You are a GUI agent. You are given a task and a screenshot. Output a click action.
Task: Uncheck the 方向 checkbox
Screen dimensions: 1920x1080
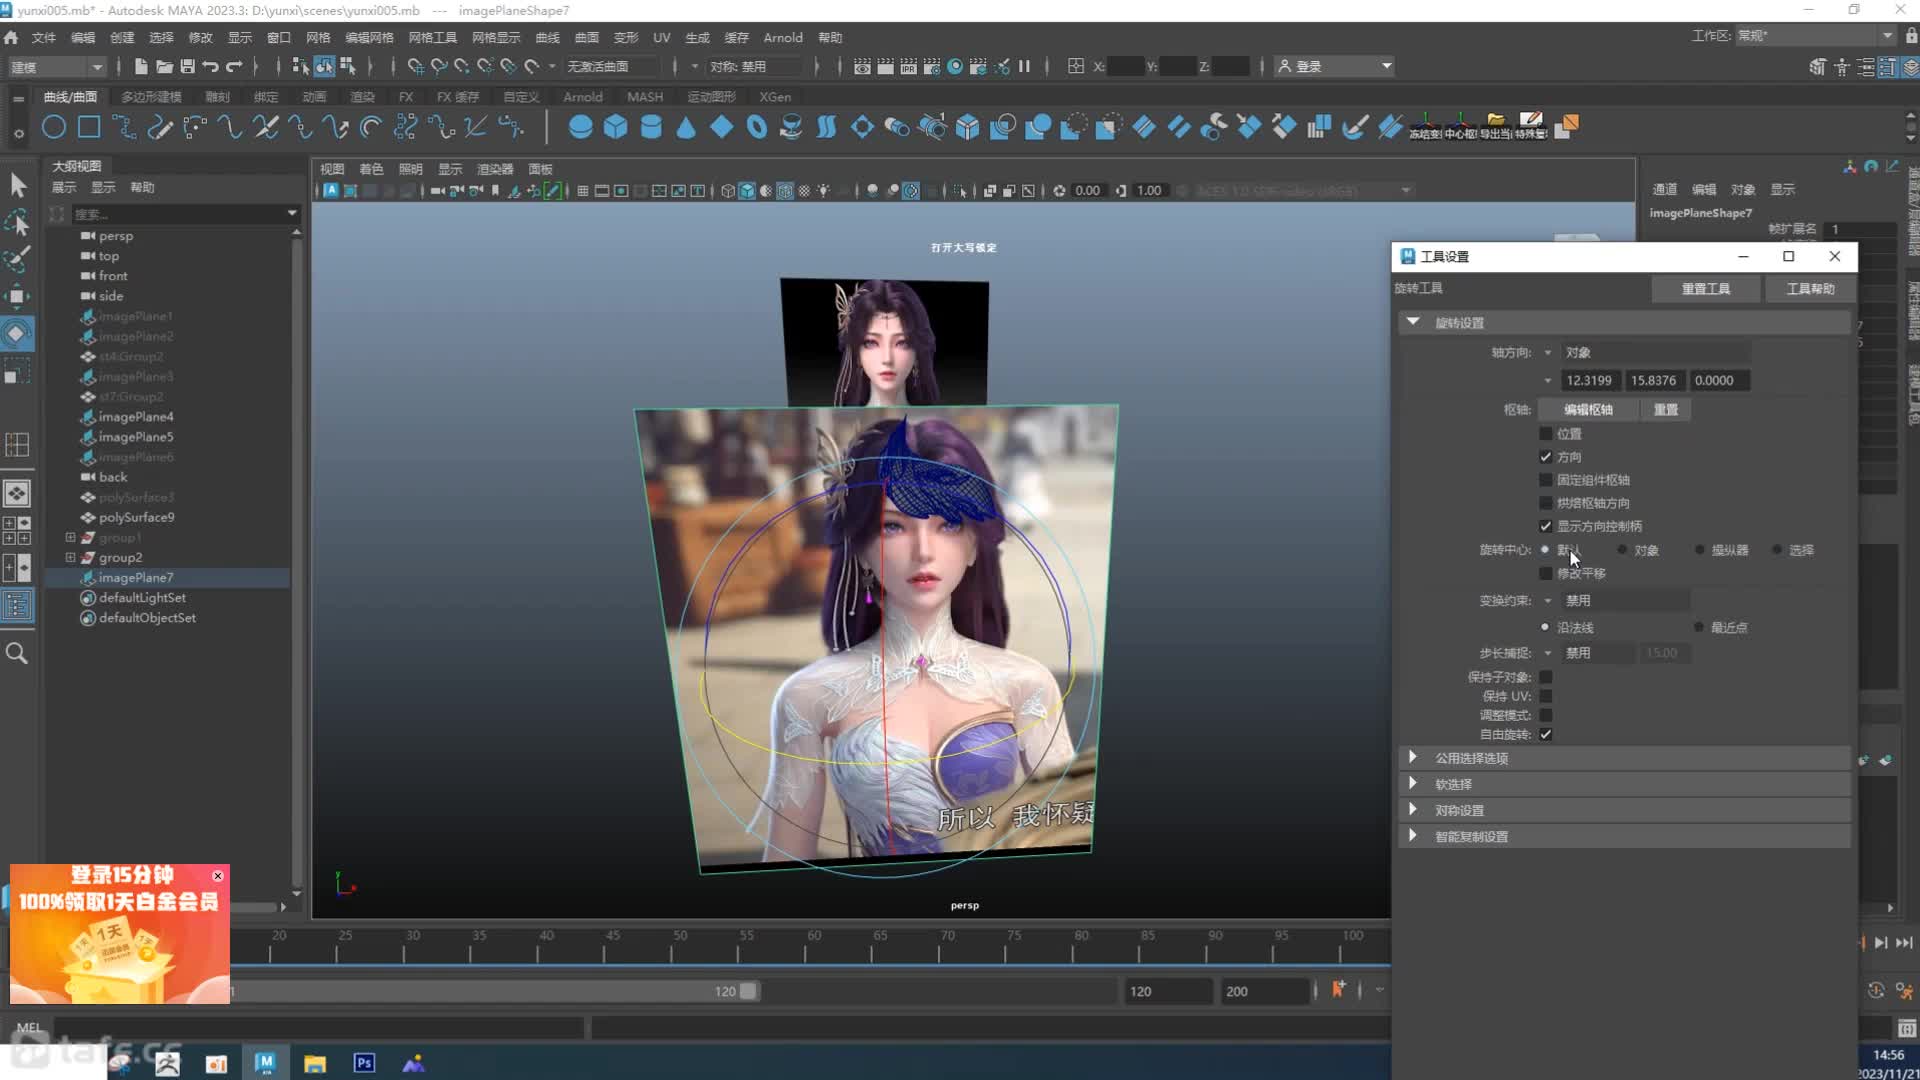(1546, 457)
